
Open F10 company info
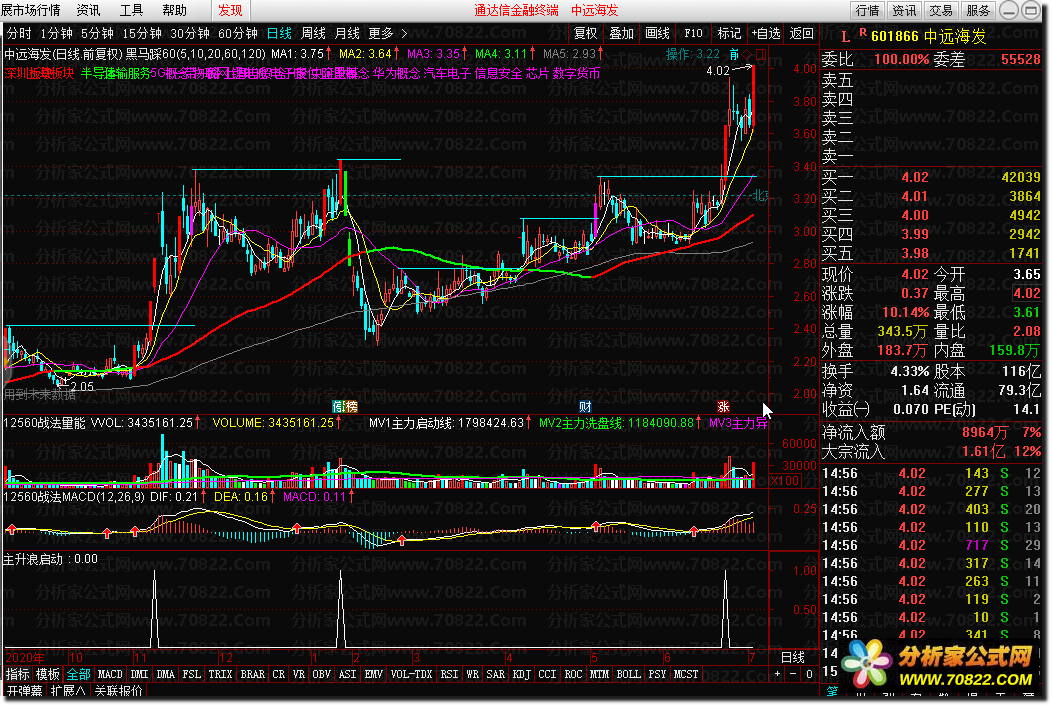coord(693,33)
